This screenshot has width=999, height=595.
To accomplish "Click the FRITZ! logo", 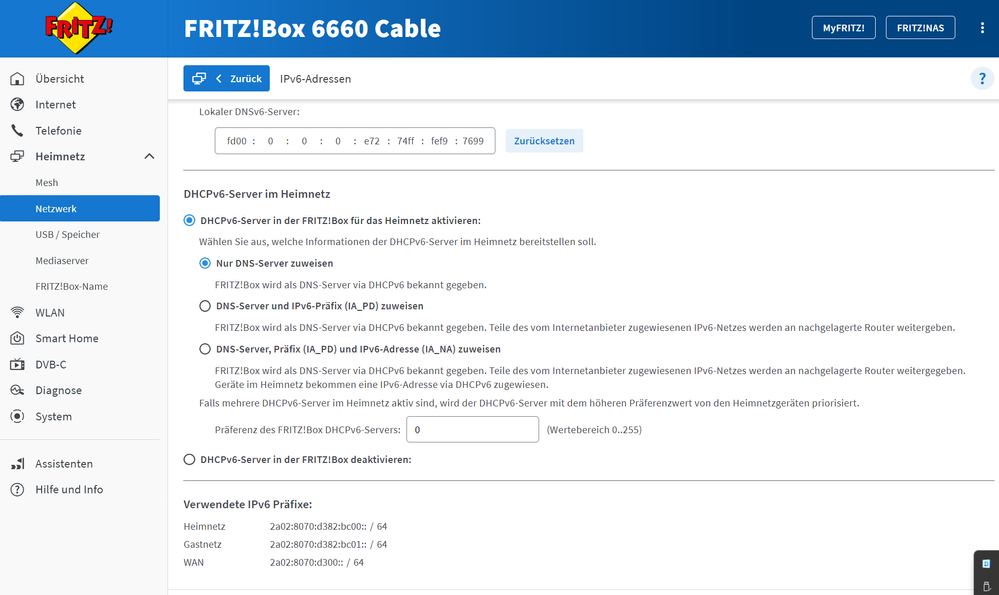I will 79,27.
